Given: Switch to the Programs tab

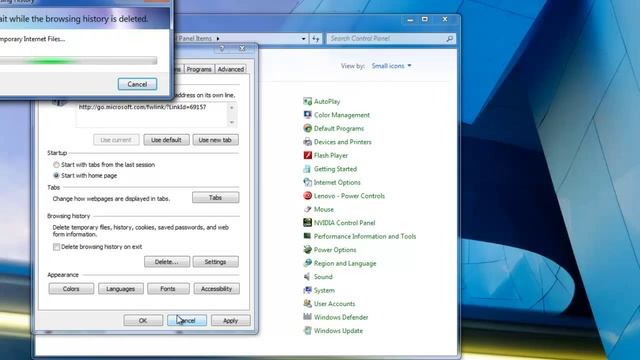Looking at the screenshot, I should [x=199, y=69].
